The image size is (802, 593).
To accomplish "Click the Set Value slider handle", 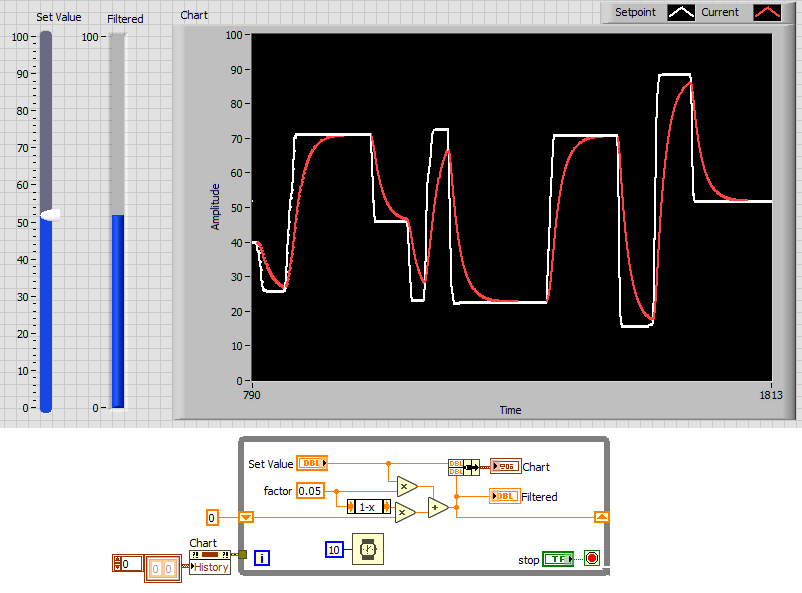I will coord(50,214).
